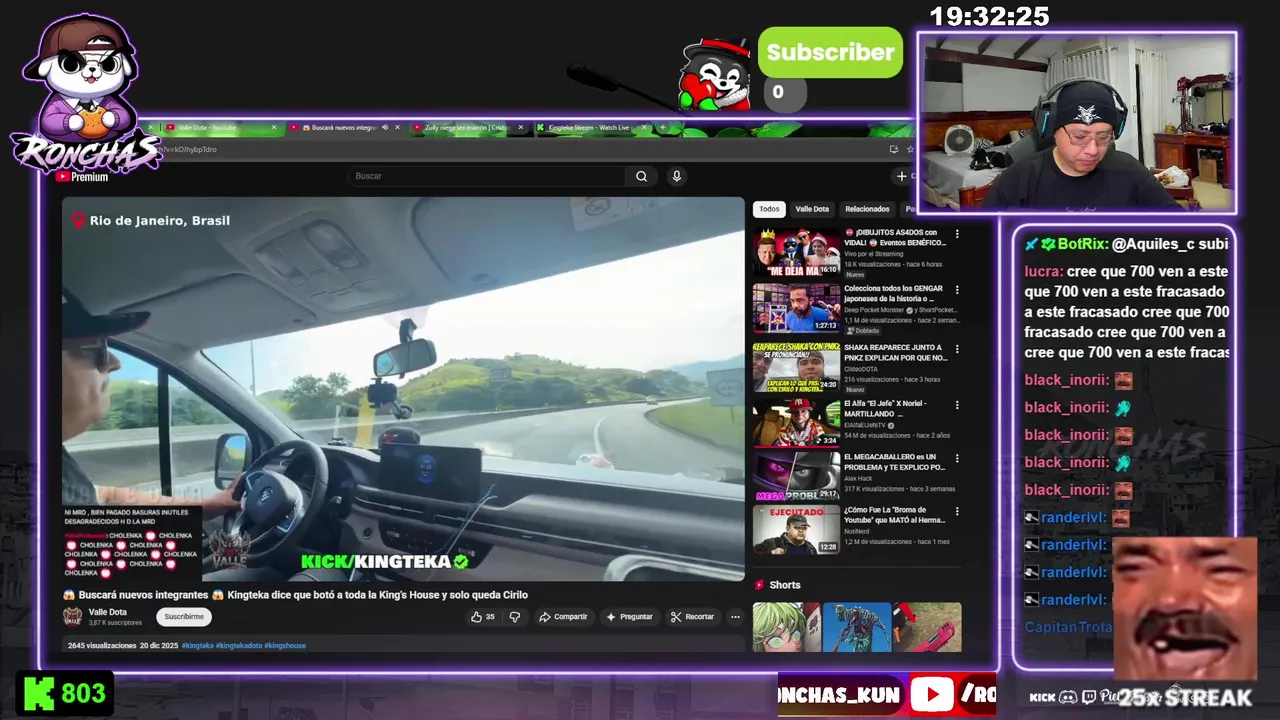Open Valle Dota channel name link
Viewport: 1280px width, 720px height.
coord(108,612)
